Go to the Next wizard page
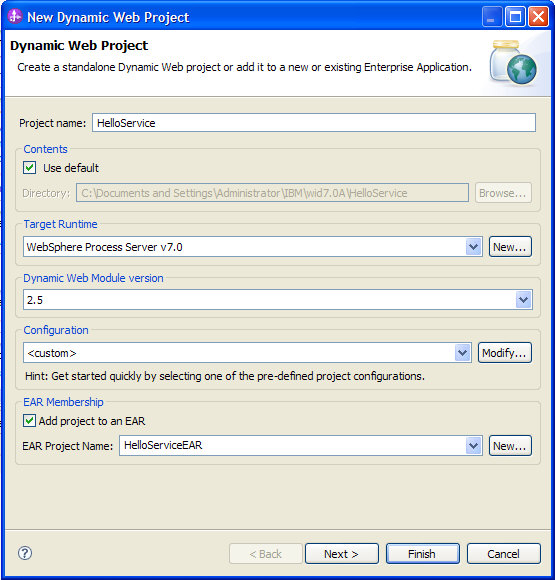 point(342,554)
